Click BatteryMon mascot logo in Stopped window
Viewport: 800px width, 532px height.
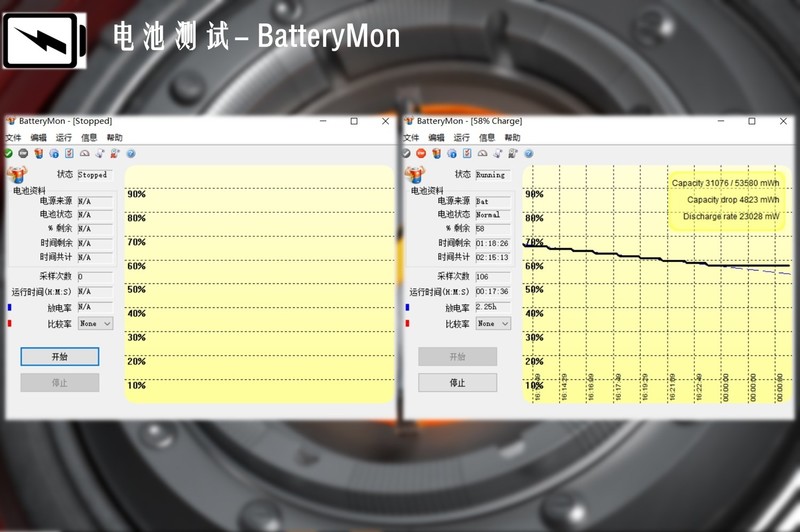(17, 174)
